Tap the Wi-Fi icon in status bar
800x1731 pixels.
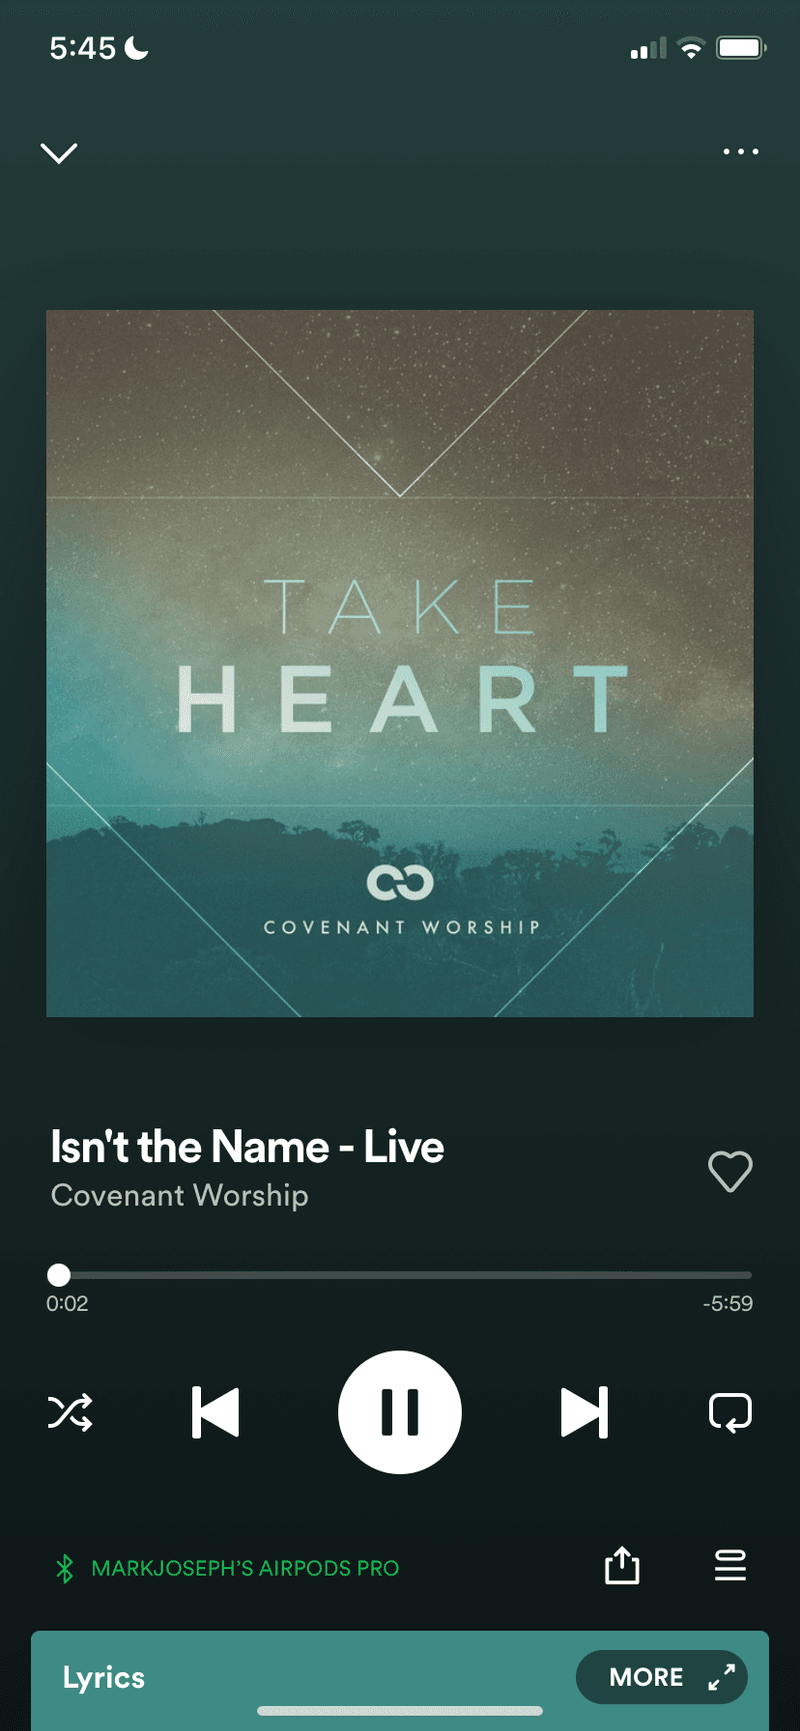[x=690, y=47]
